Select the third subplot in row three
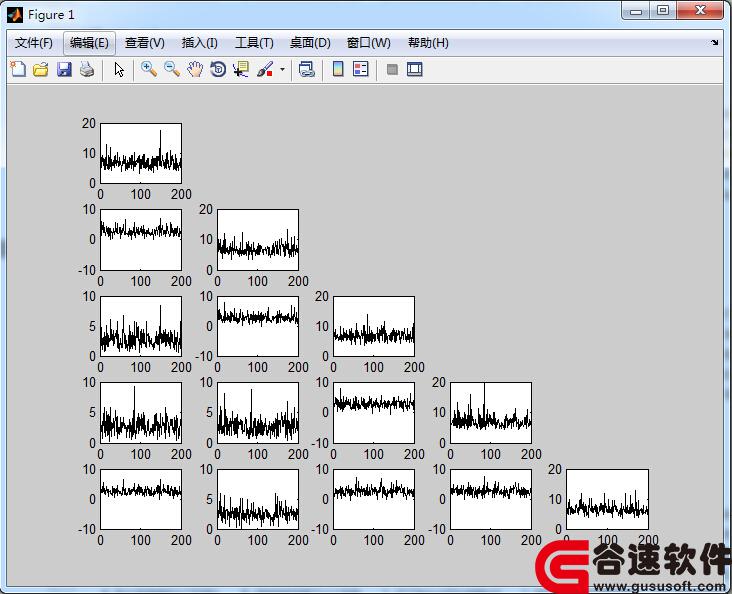Image resolution: width=732 pixels, height=594 pixels. pyautogui.click(x=374, y=326)
